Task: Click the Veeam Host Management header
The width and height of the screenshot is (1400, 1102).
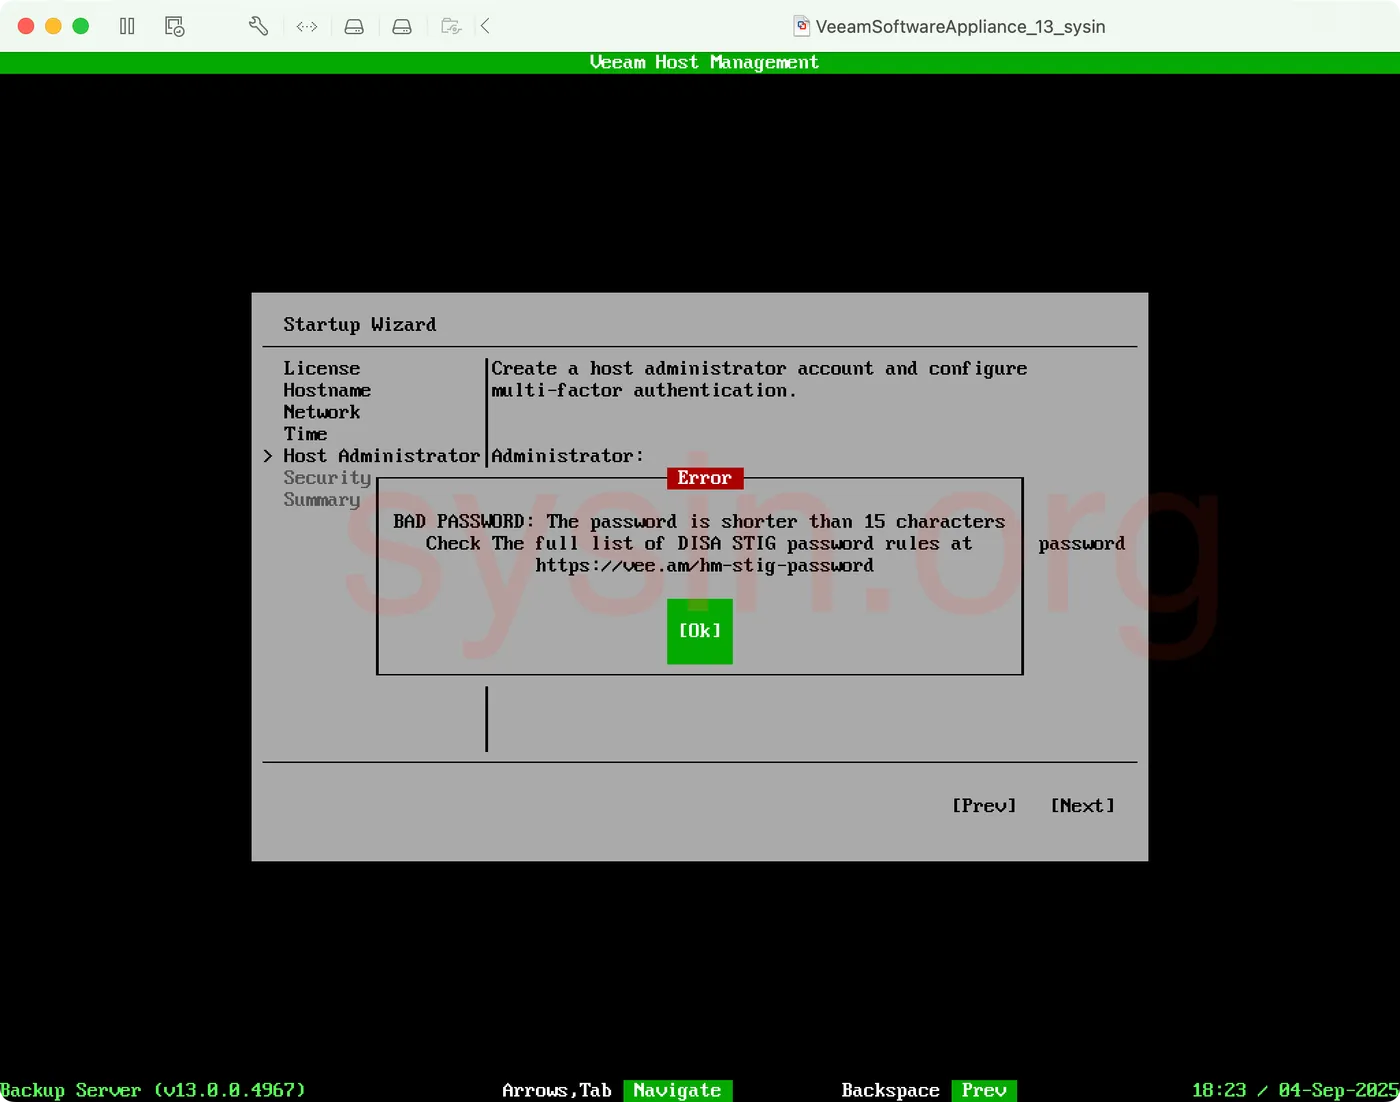Action: tap(704, 62)
